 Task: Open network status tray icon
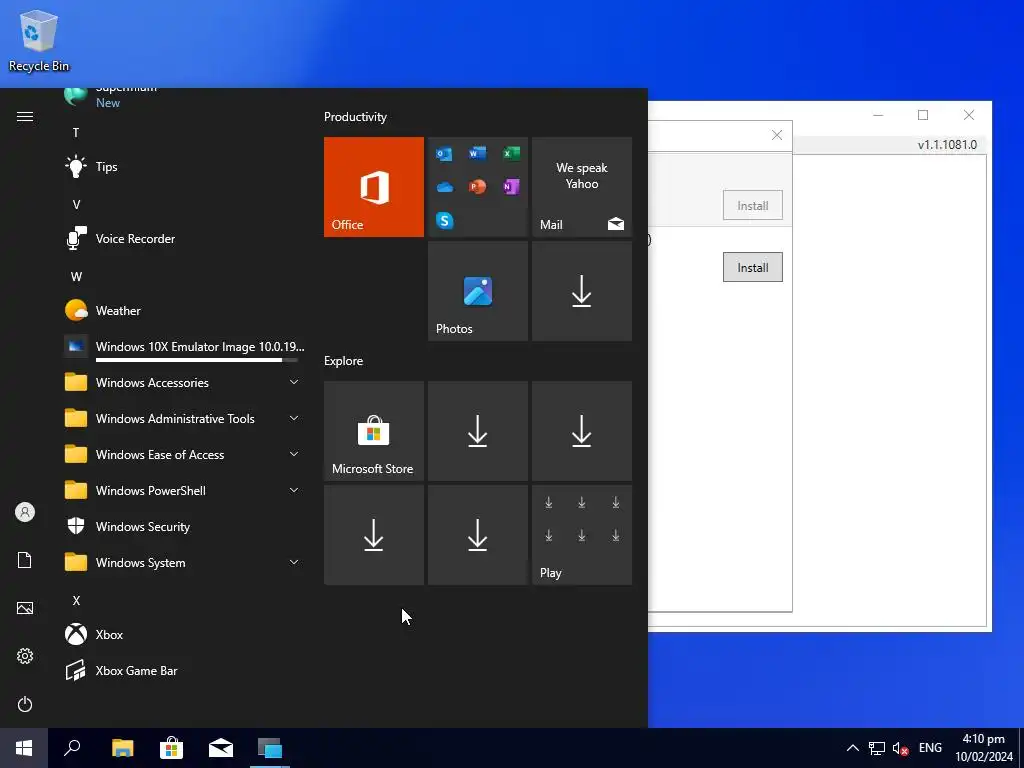tap(876, 748)
